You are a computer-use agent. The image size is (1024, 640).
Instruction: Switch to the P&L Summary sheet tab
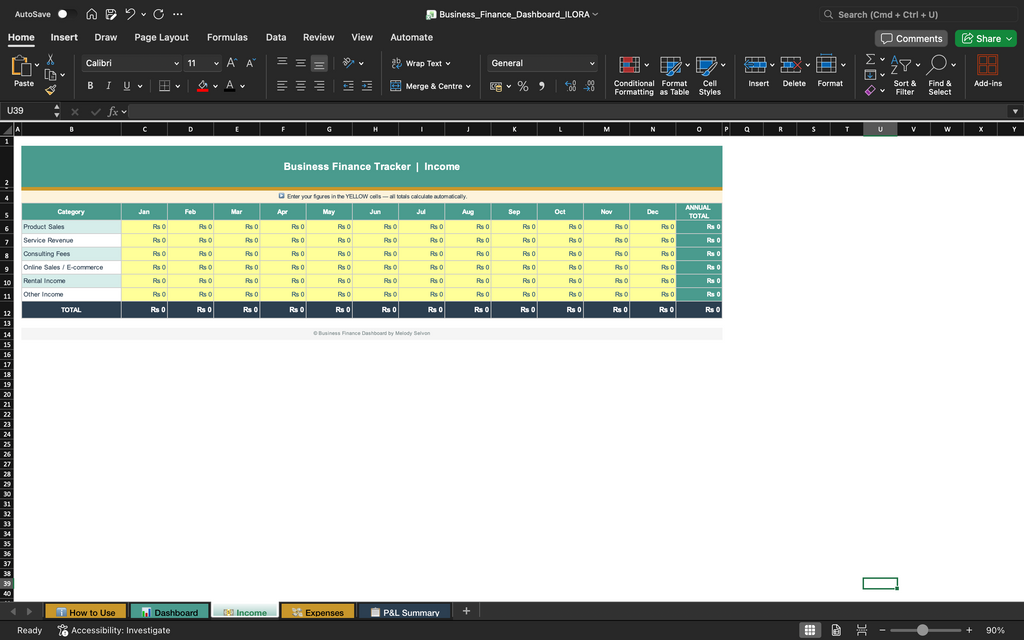point(405,612)
